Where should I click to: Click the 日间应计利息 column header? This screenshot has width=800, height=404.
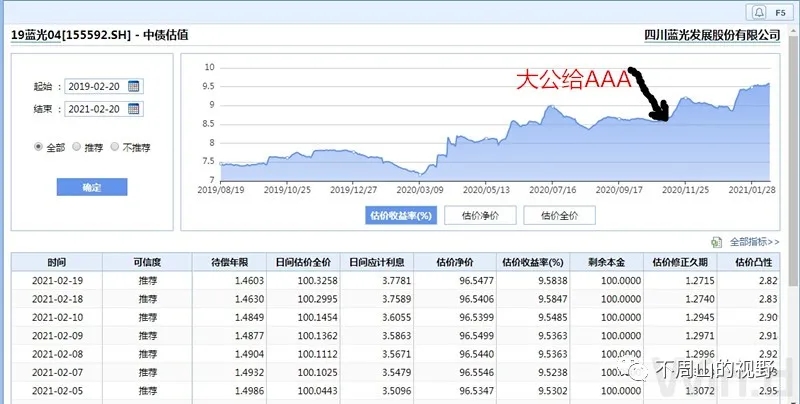click(377, 262)
